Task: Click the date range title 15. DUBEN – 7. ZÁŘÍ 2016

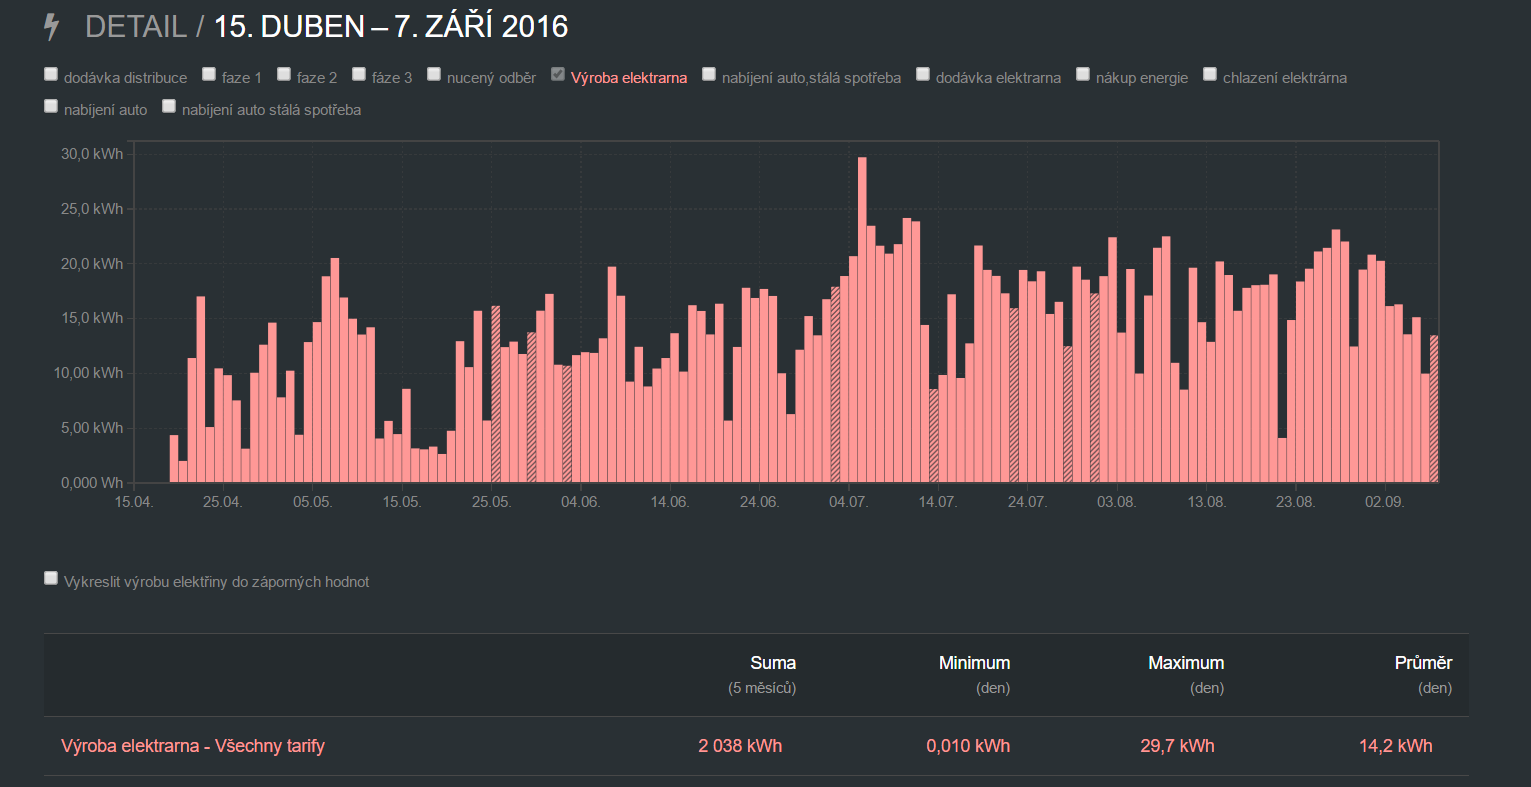Action: point(391,26)
